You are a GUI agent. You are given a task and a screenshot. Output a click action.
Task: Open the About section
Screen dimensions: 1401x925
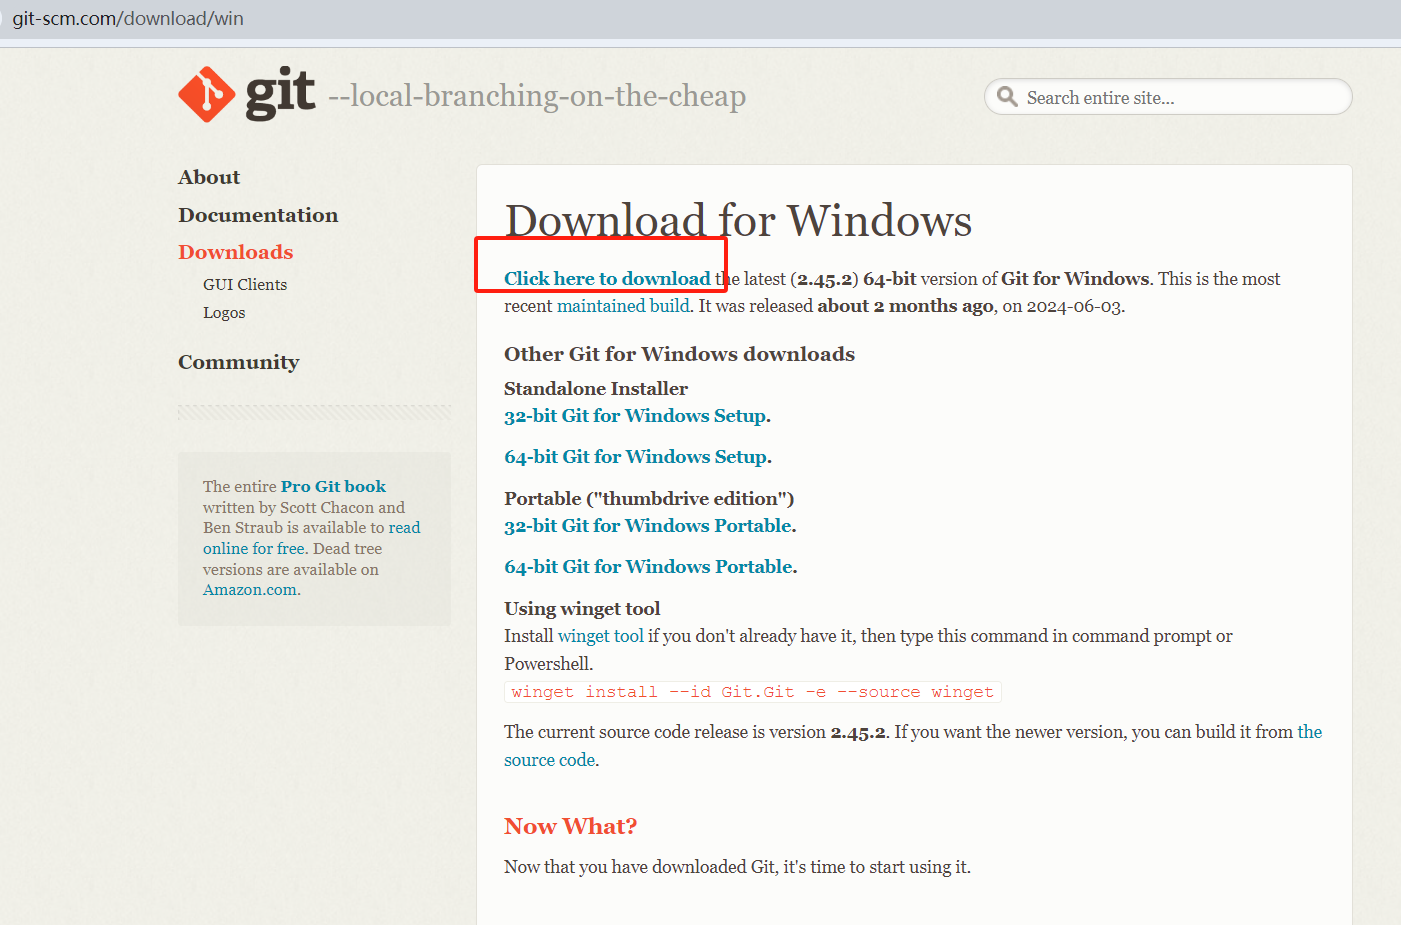209,177
